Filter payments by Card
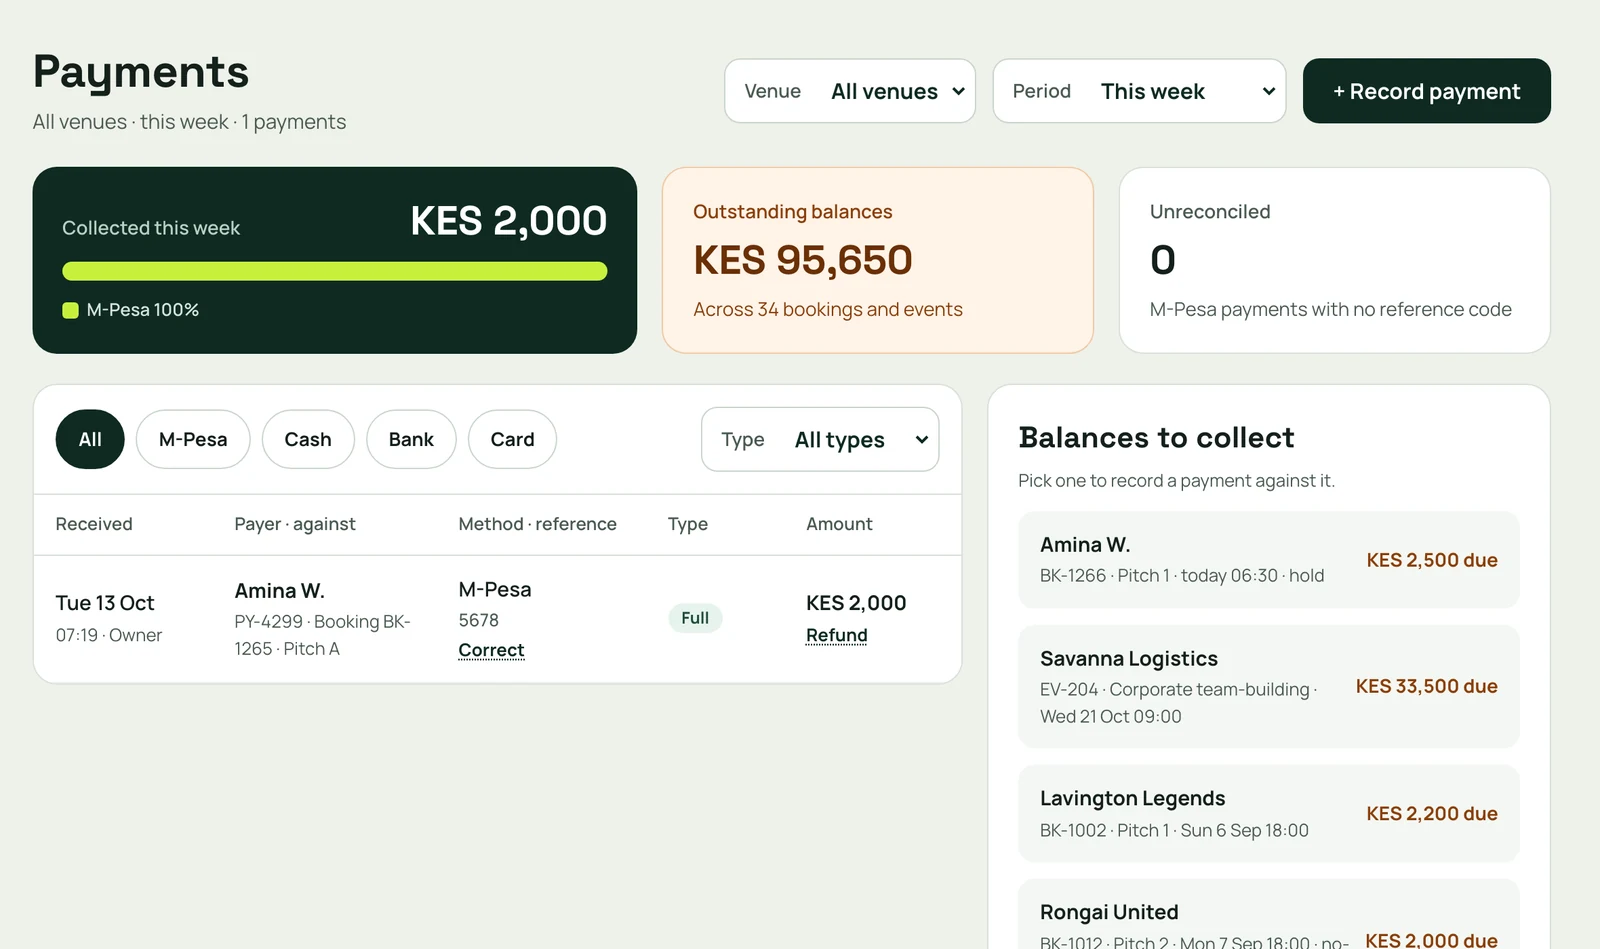This screenshot has height=949, width=1600. (x=512, y=439)
